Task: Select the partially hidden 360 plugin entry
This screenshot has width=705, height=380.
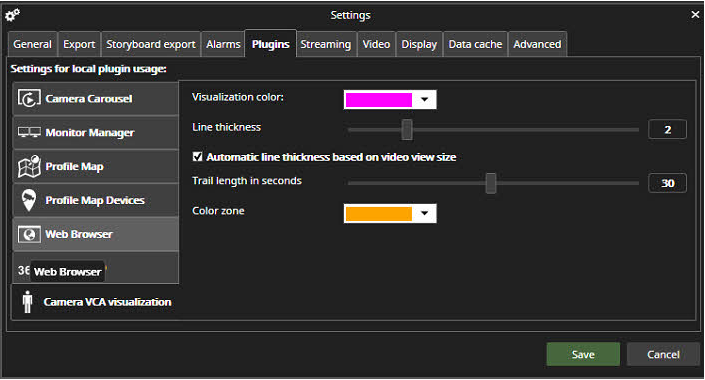Action: [x=96, y=268]
